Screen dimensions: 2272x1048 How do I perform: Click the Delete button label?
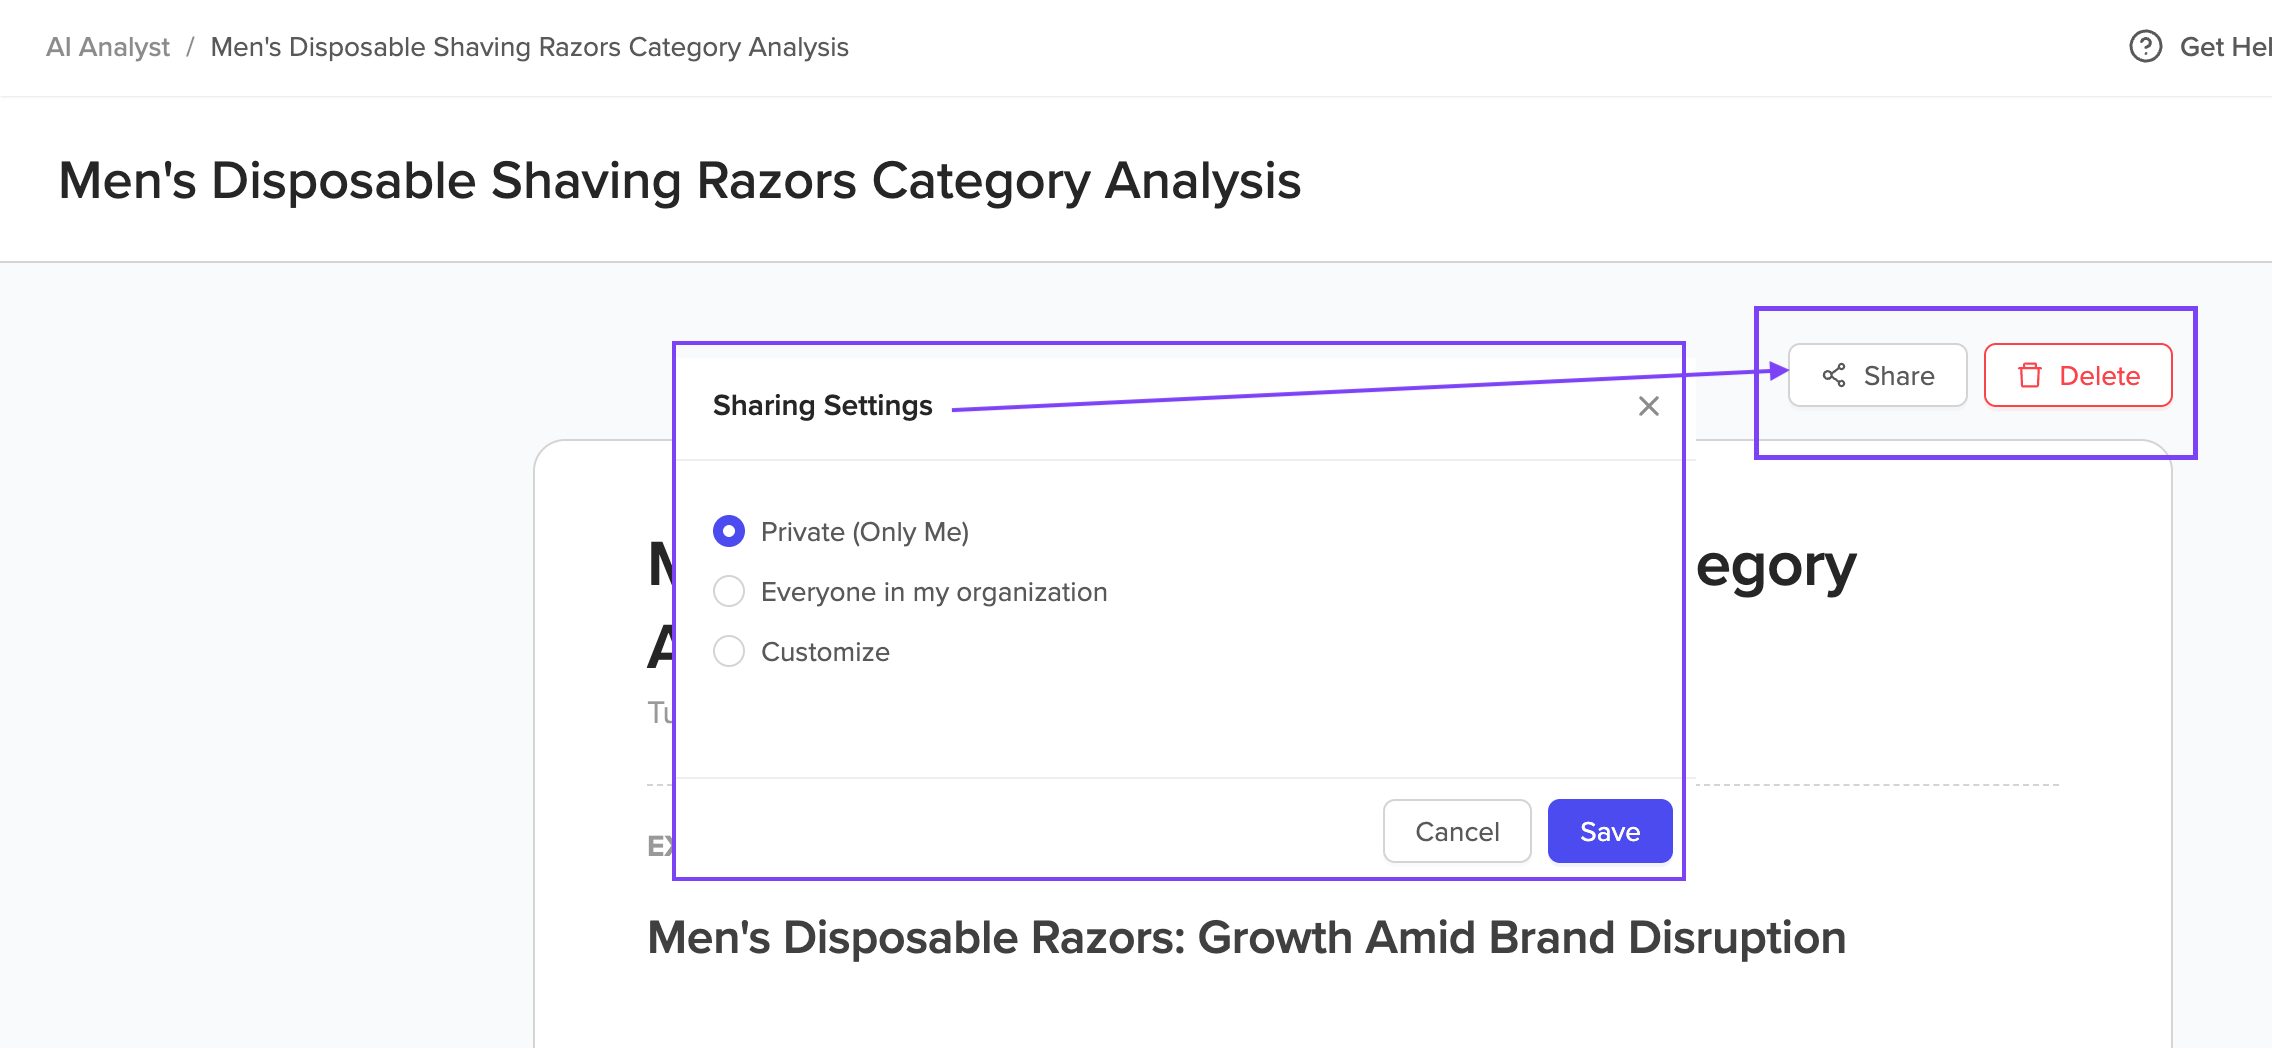point(2099,376)
